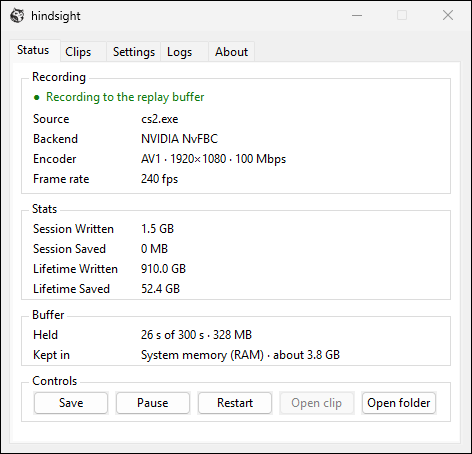The width and height of the screenshot is (472, 454).
Task: Click the Held label in Buffer group
Action: coord(45,335)
